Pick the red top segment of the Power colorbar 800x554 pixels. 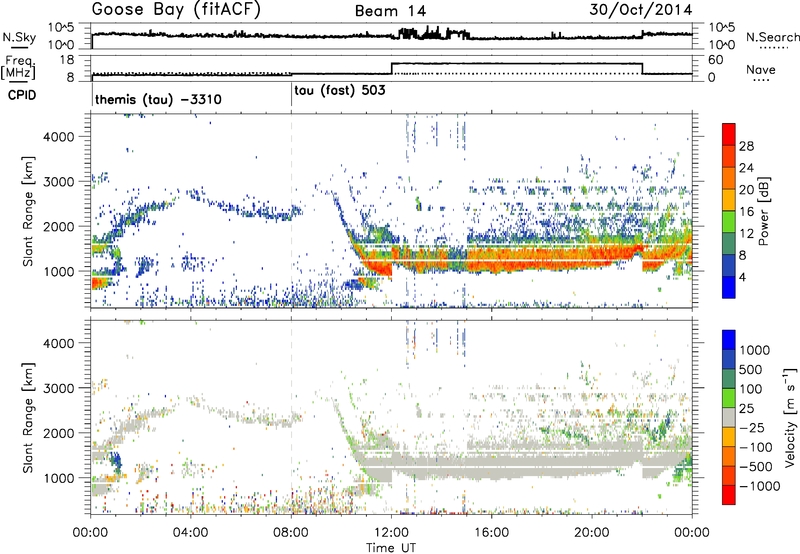(x=729, y=134)
